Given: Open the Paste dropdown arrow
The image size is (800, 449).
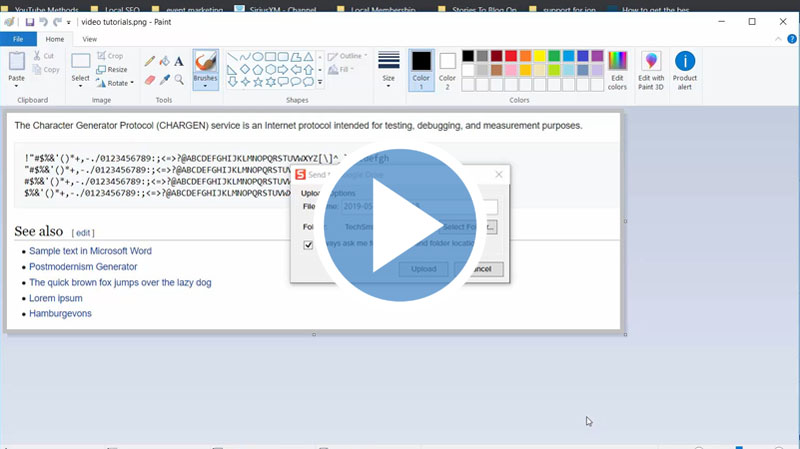Looking at the screenshot, I should pos(17,86).
